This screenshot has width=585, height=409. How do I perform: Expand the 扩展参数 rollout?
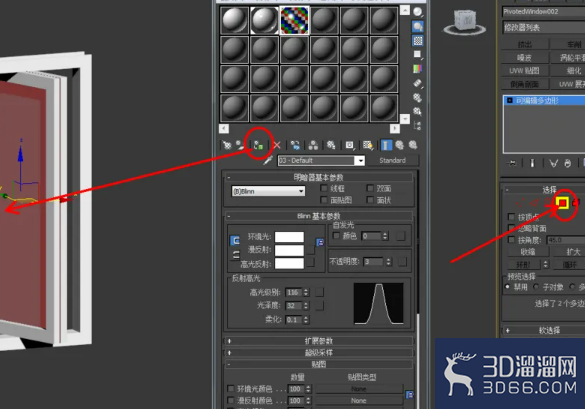[319, 341]
